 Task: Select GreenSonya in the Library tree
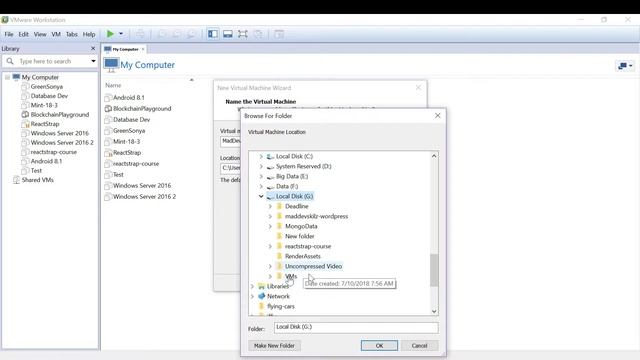click(47, 87)
